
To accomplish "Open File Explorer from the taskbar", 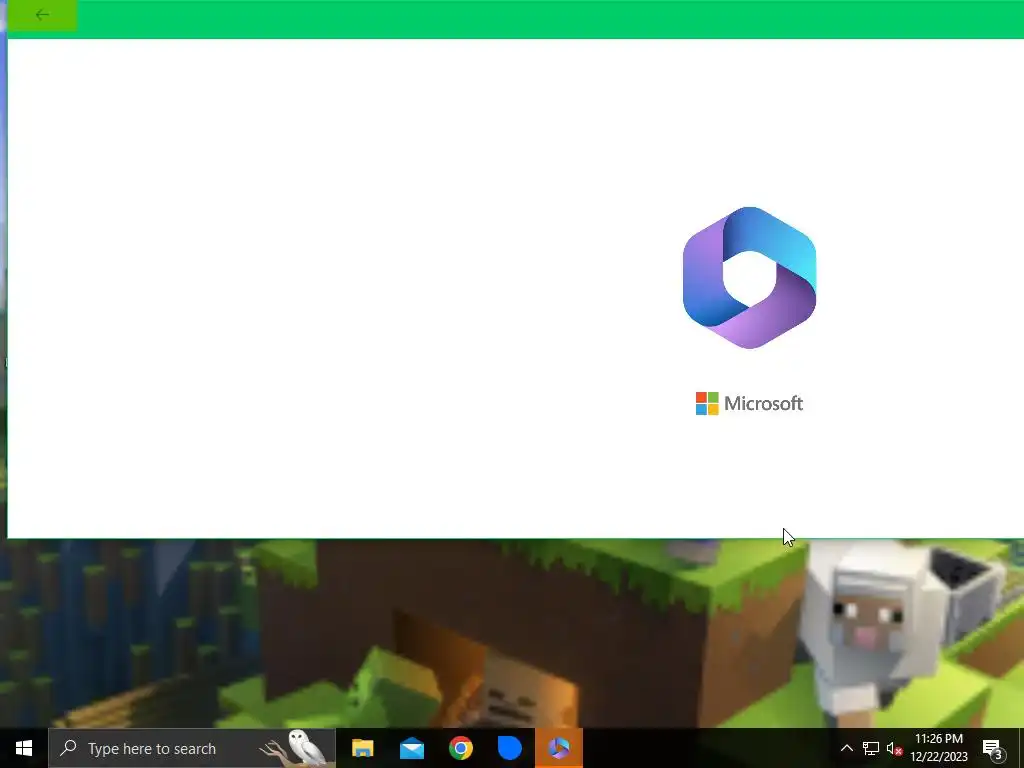I will (x=362, y=748).
